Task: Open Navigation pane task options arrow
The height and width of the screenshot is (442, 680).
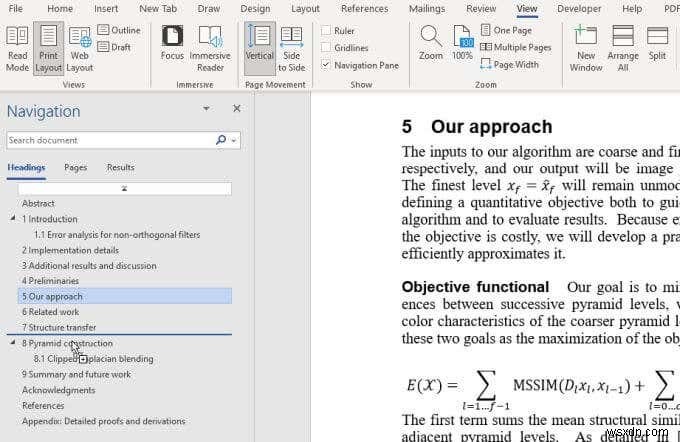Action: (x=206, y=108)
